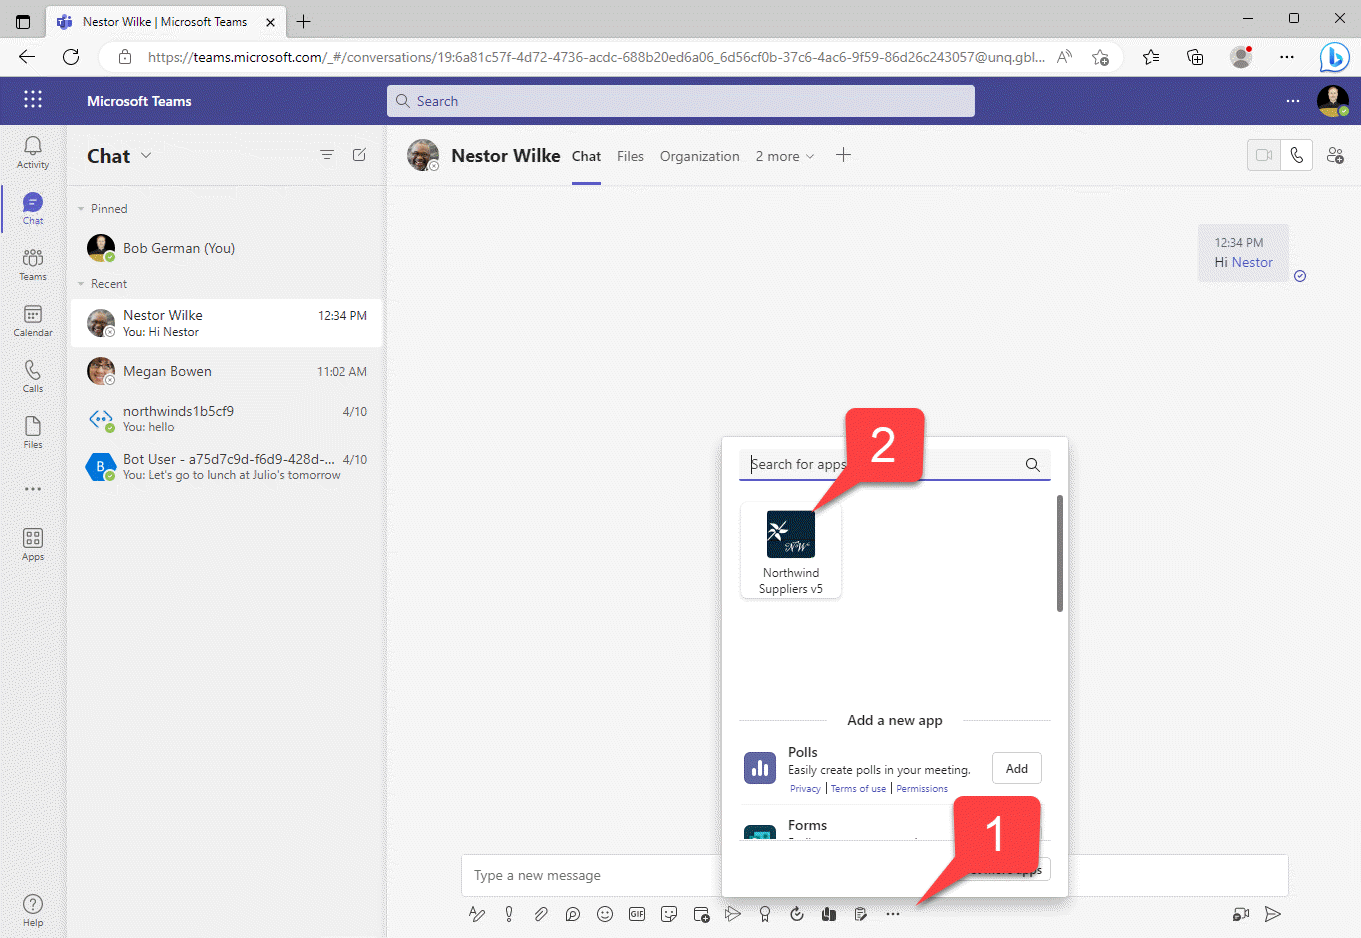
Task: Open Teams in the left rail
Action: (33, 264)
